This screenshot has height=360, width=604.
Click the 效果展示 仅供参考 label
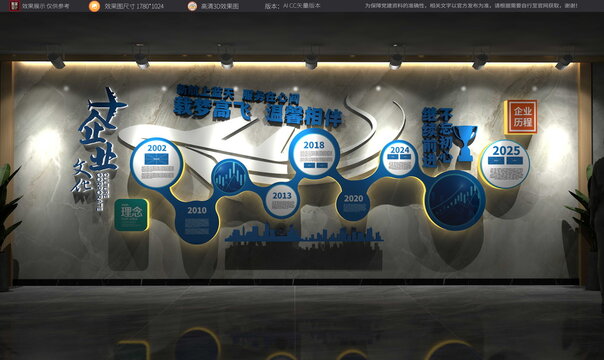45,6
